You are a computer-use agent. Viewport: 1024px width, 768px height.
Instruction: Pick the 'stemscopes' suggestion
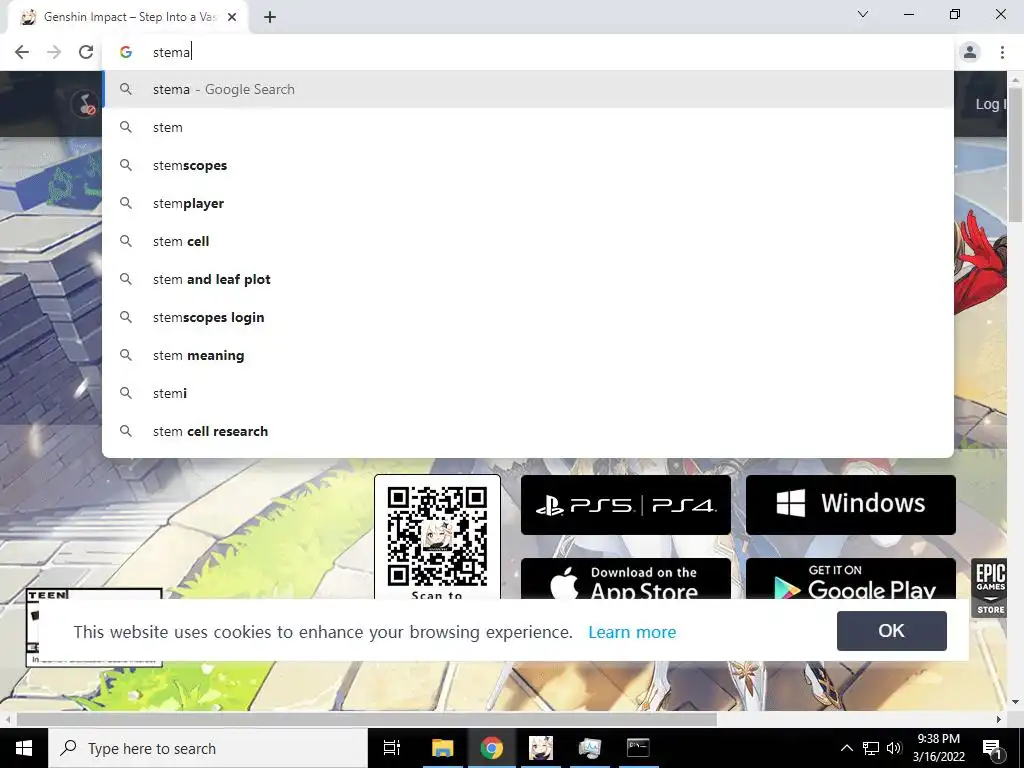[528, 165]
